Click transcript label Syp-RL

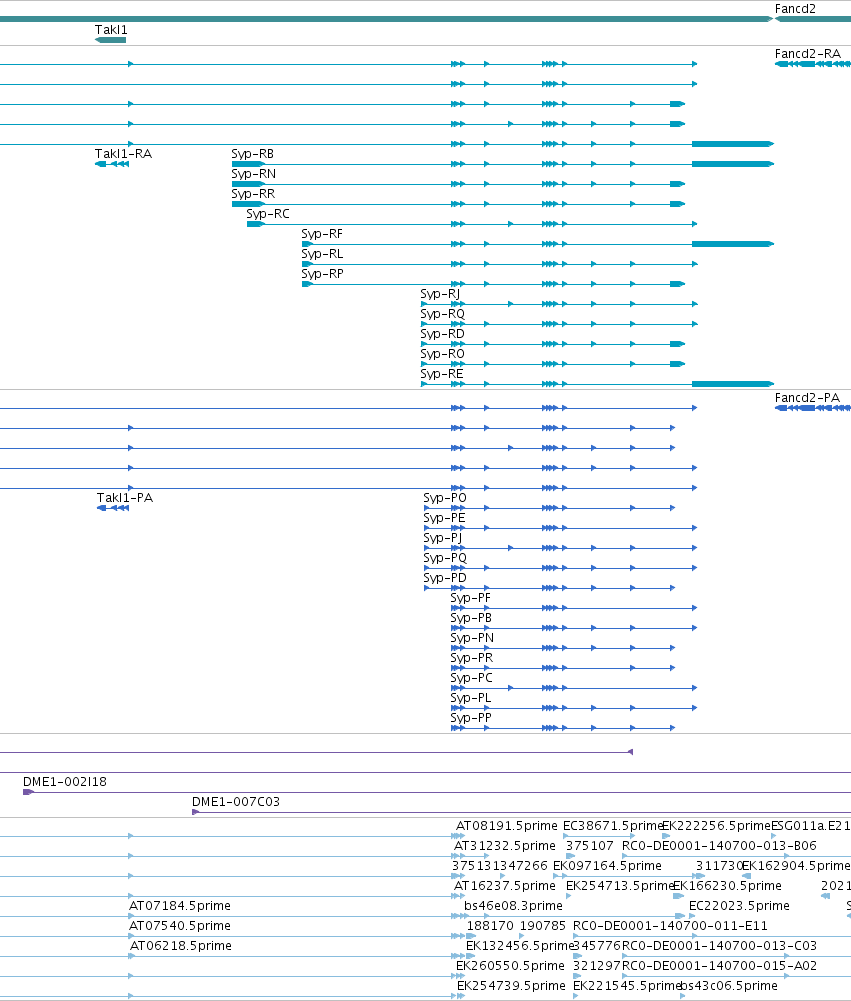coord(322,254)
